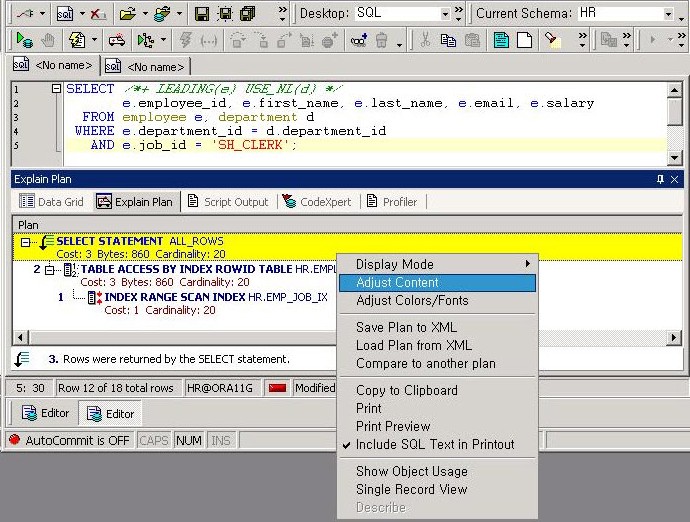Open the Current Schema HR dropdown
The image size is (690, 522).
pyautogui.click(x=668, y=14)
